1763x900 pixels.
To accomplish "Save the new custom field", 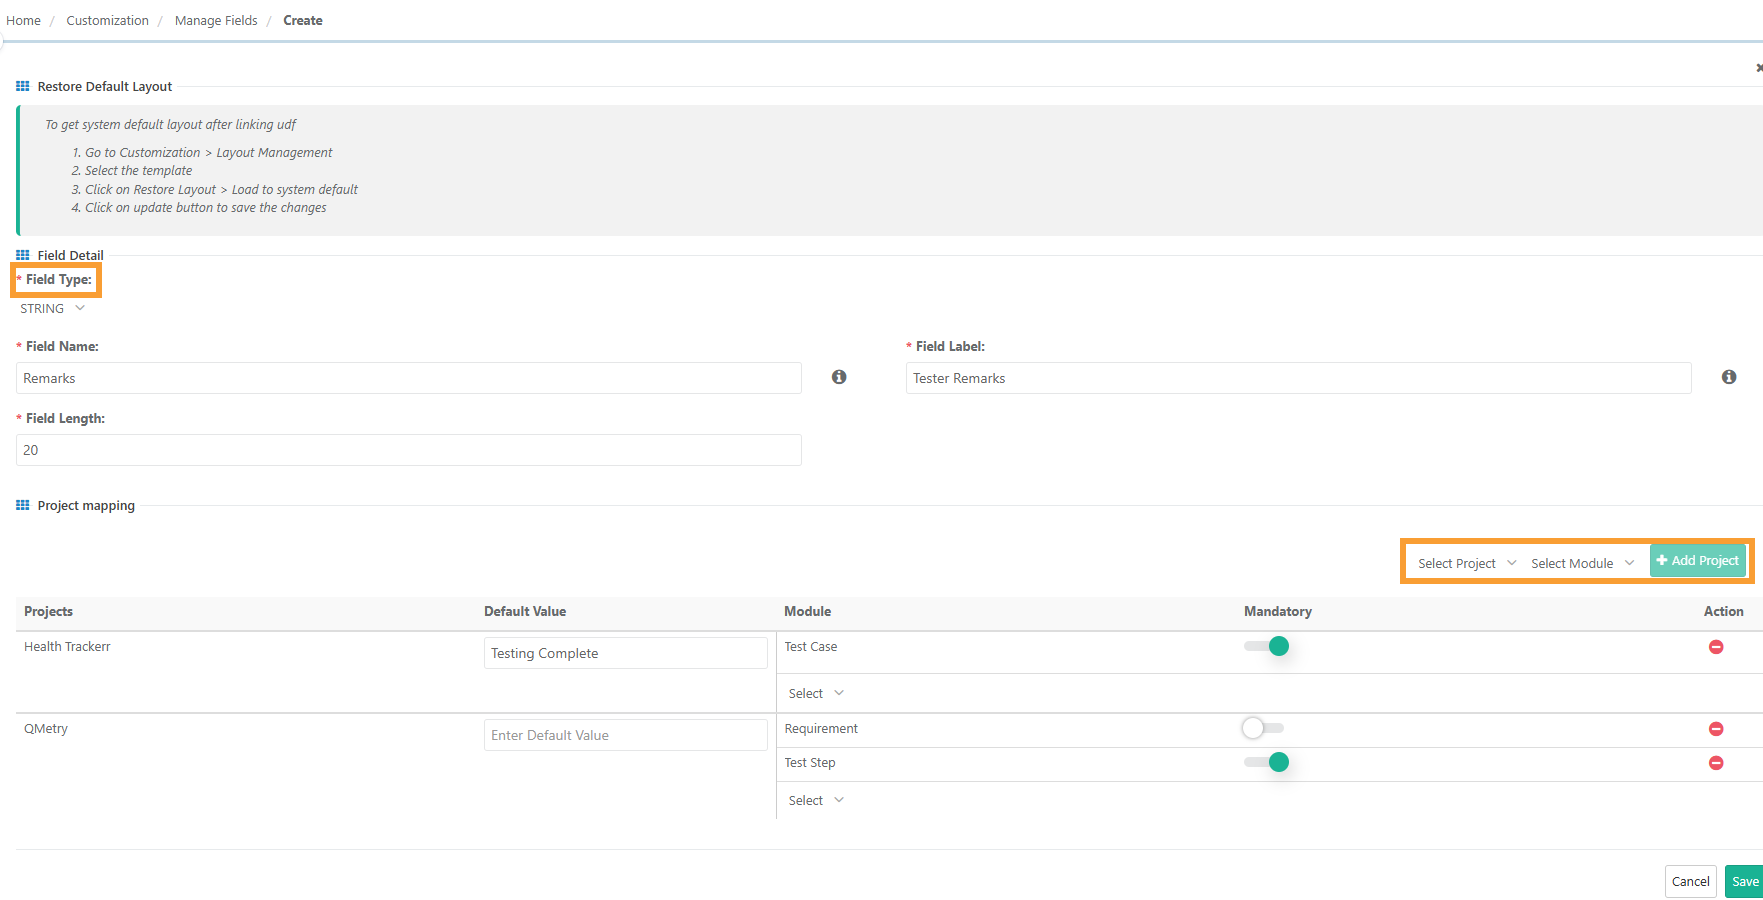I will (1745, 881).
